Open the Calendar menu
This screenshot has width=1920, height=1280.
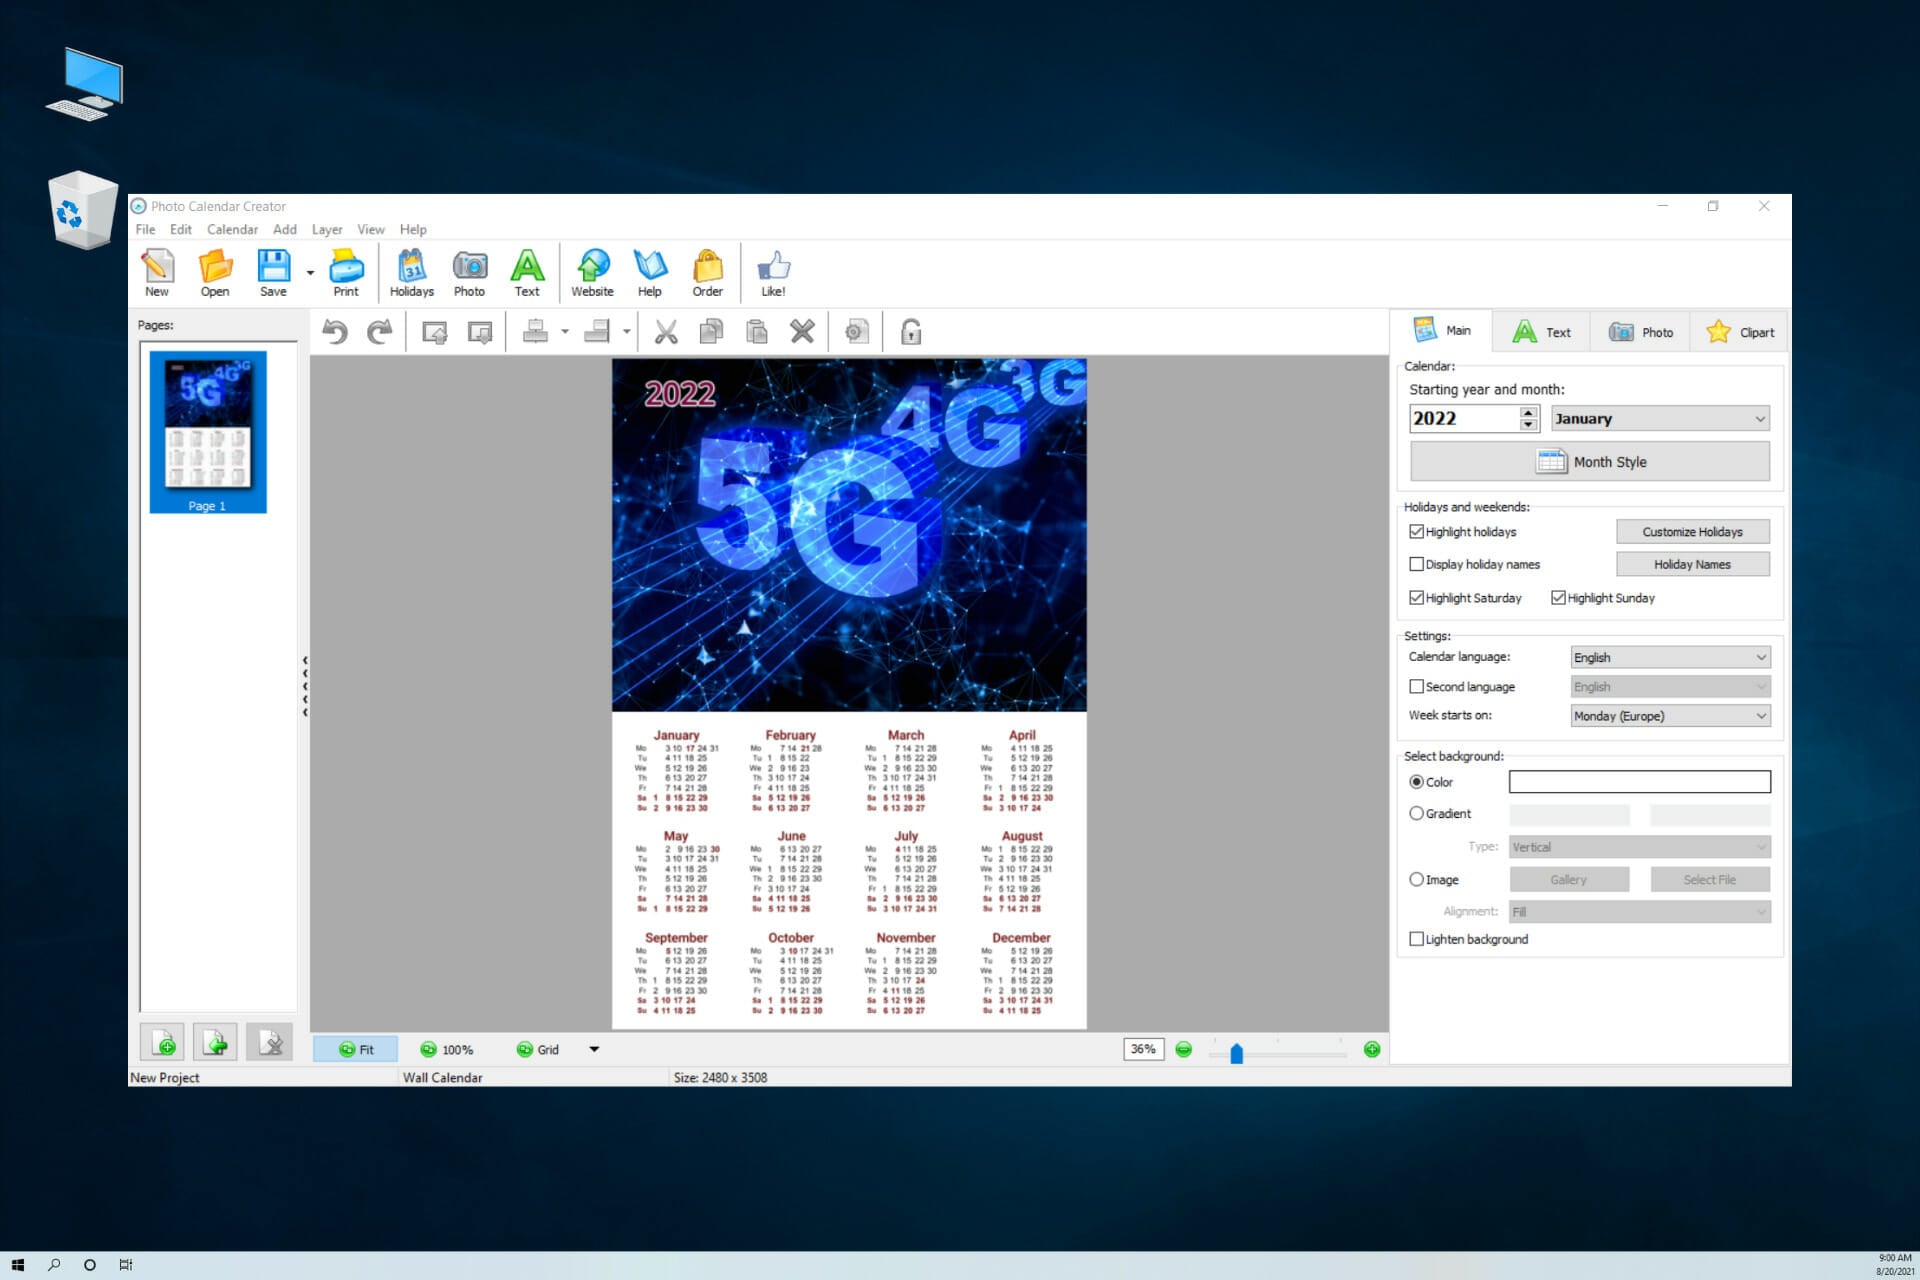point(232,229)
